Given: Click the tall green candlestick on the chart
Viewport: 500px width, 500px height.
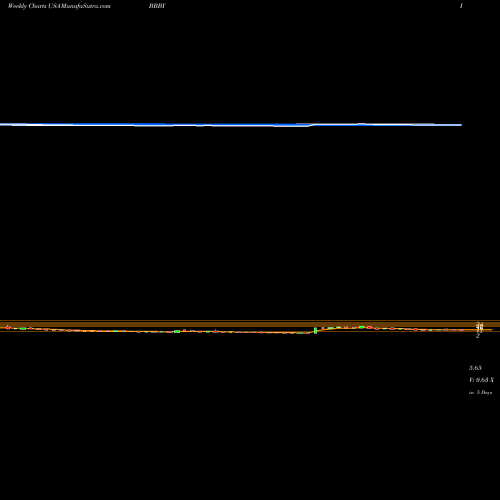Looking at the screenshot, I should click(315, 330).
